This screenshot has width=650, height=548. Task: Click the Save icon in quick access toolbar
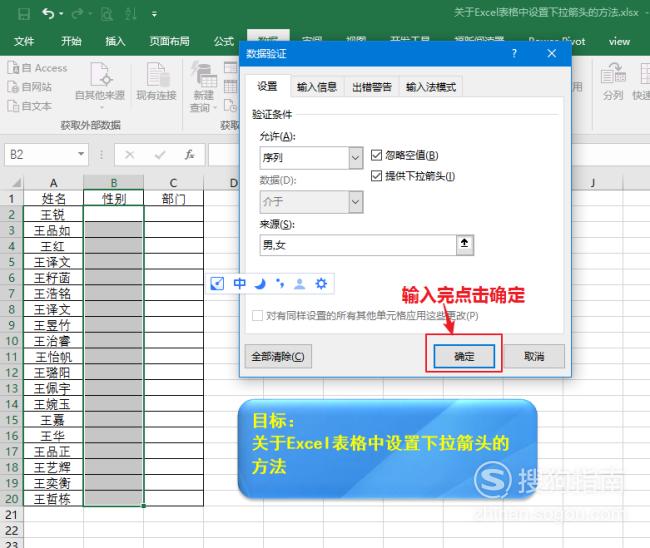click(x=24, y=14)
